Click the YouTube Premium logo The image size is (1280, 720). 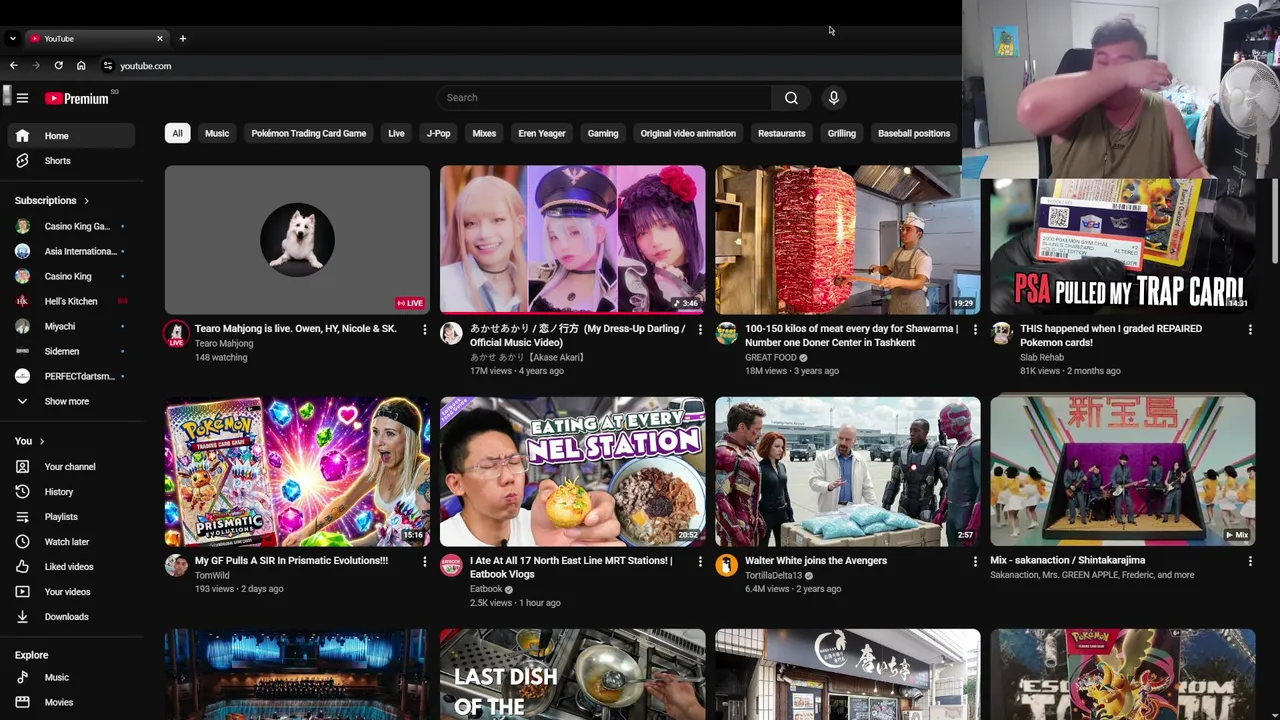coord(77,98)
